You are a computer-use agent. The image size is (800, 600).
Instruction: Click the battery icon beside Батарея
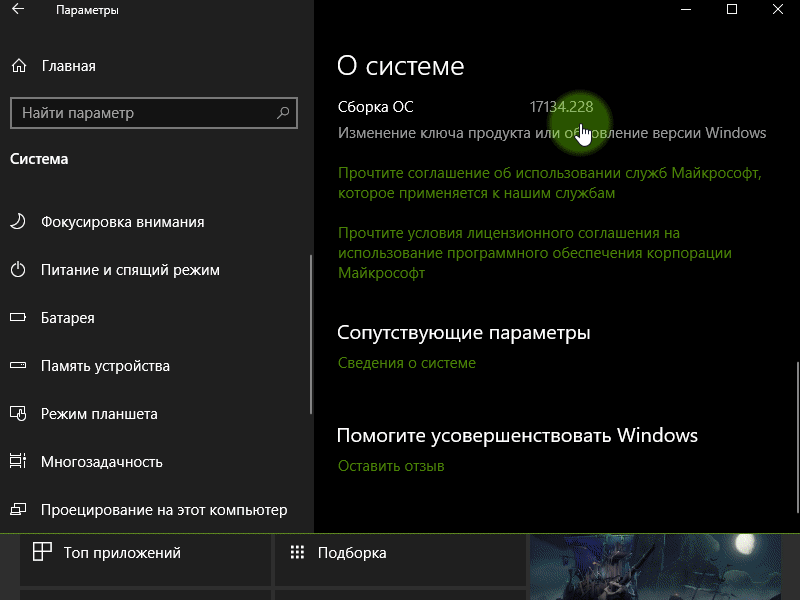tap(18, 317)
